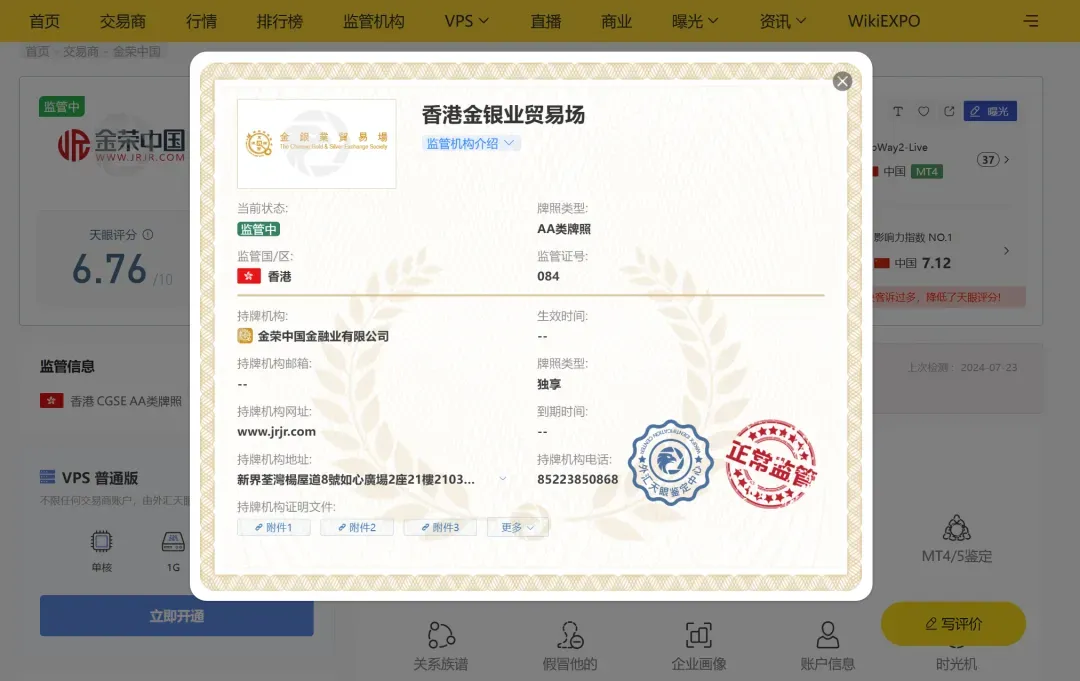
Task: Click the 时光机 label
Action: (x=956, y=664)
